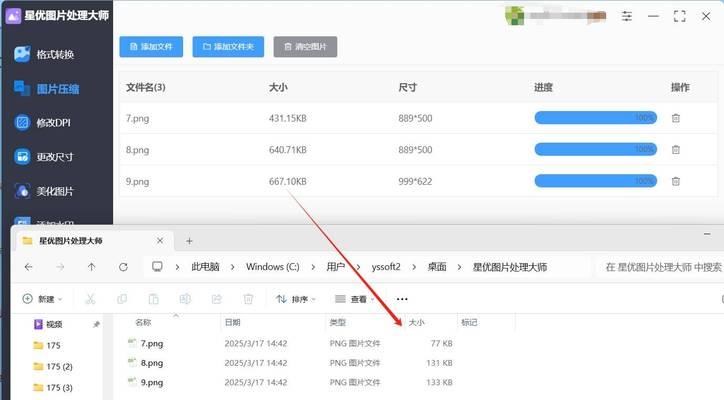Sort by 日期 column in Explorer

232,322
